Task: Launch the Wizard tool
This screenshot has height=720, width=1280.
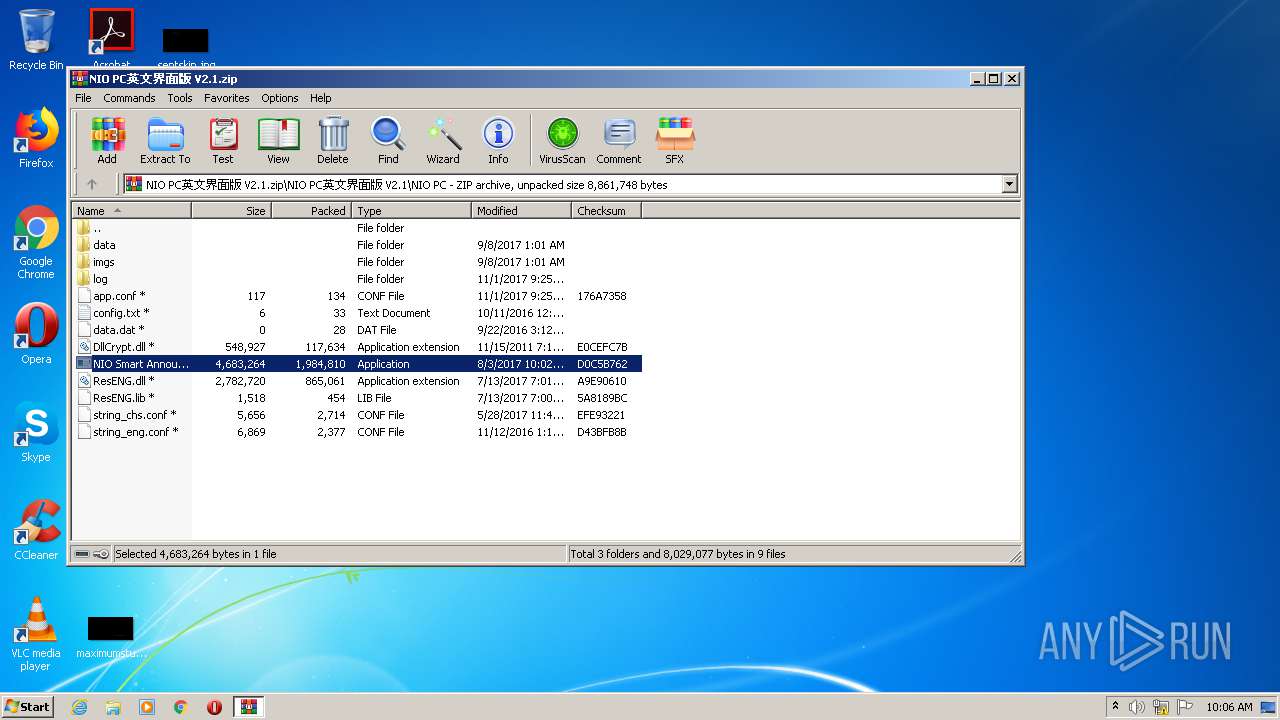Action: 443,140
